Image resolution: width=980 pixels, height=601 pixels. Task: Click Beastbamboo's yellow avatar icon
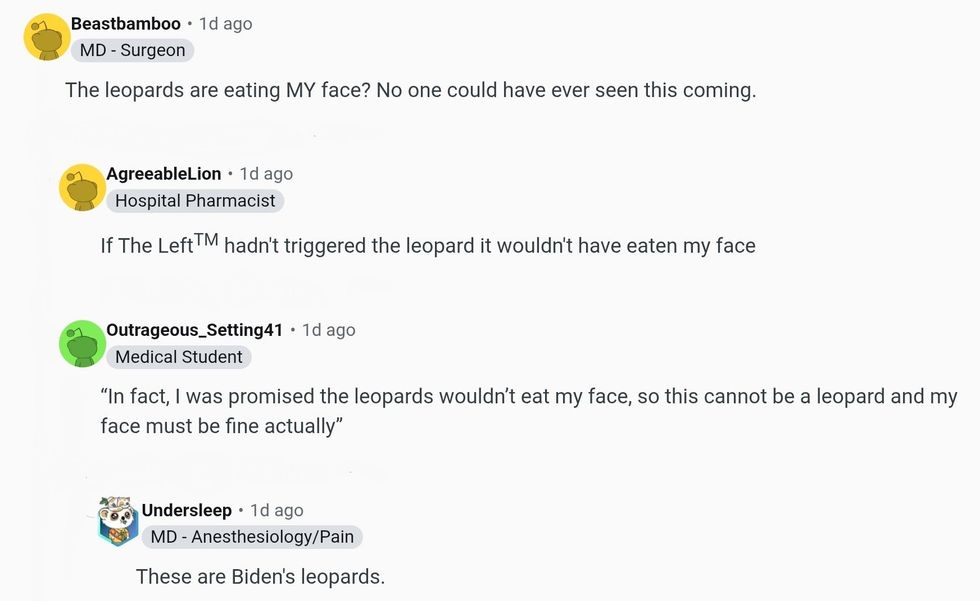(x=45, y=37)
